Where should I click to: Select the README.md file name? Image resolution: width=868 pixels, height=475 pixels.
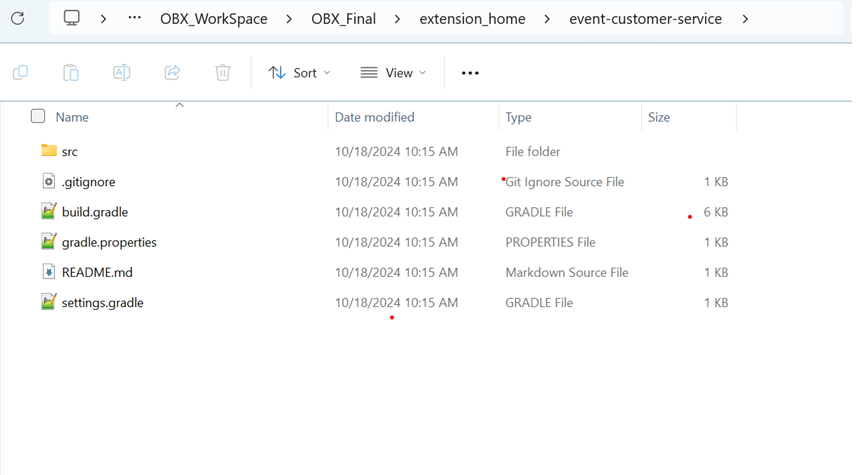click(x=97, y=272)
